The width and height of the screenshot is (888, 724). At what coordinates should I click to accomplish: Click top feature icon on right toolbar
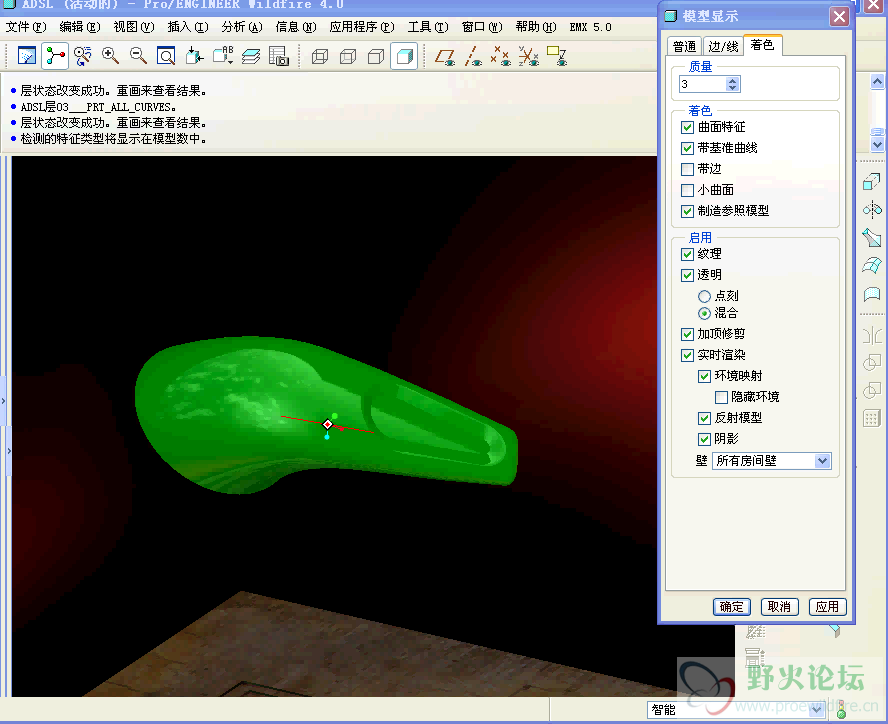coord(872,182)
